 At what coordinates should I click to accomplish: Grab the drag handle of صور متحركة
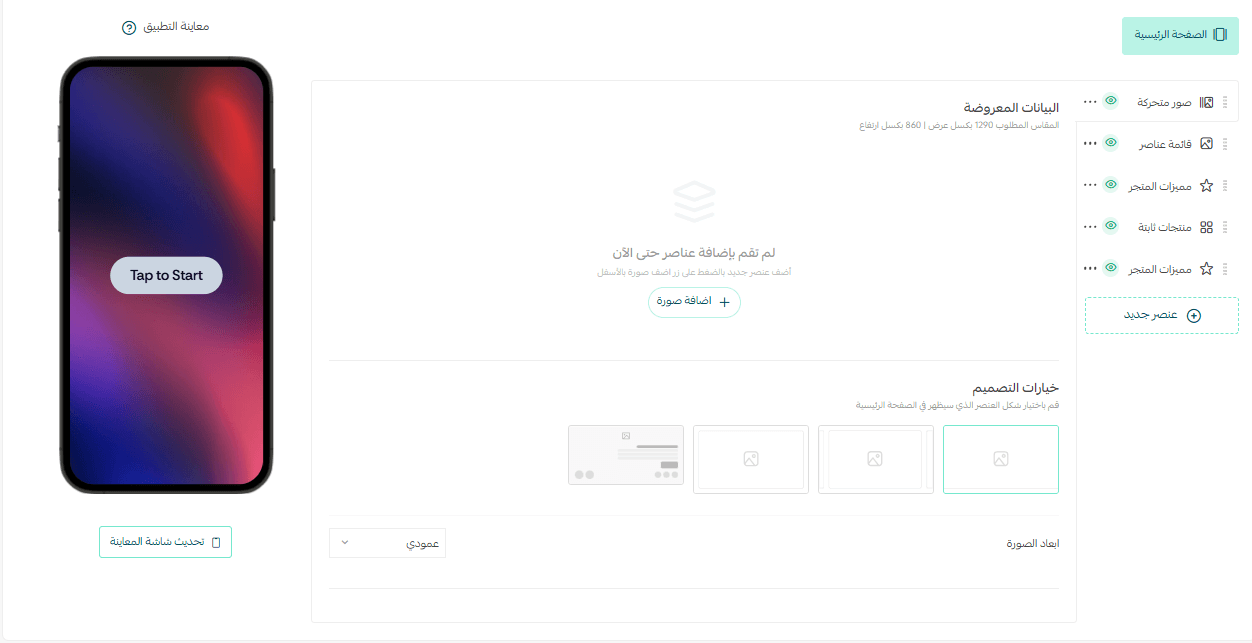[1225, 102]
